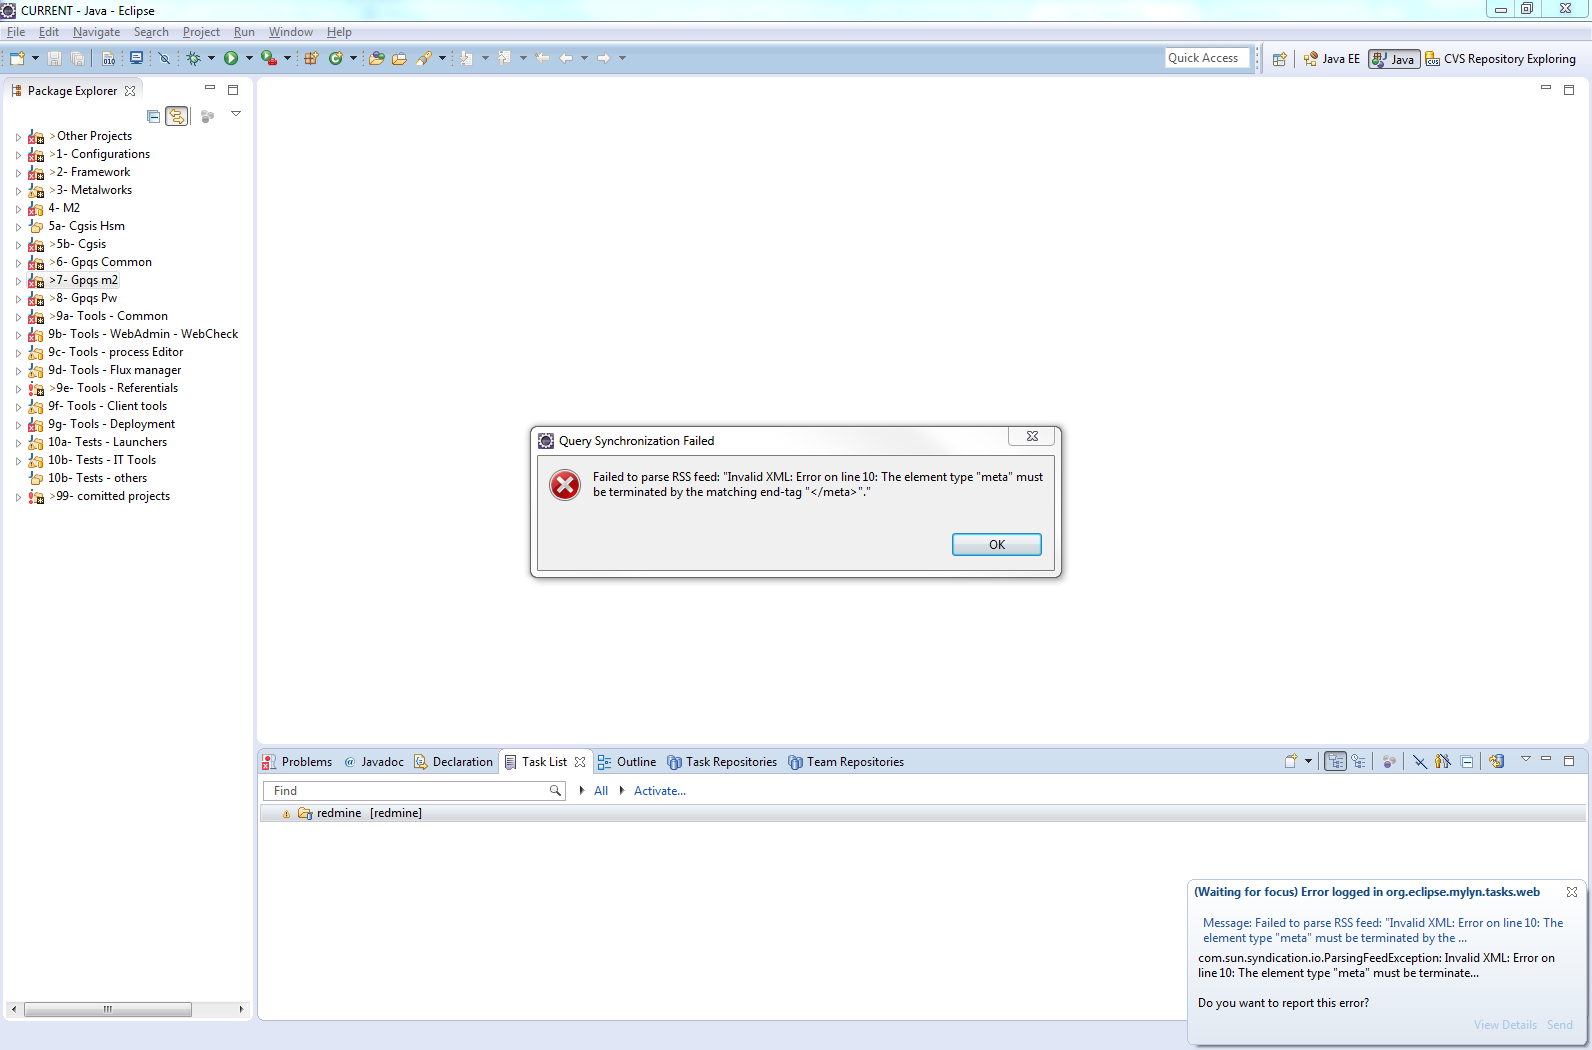
Task: Click the Save All icon in toolbar
Action: [77, 58]
